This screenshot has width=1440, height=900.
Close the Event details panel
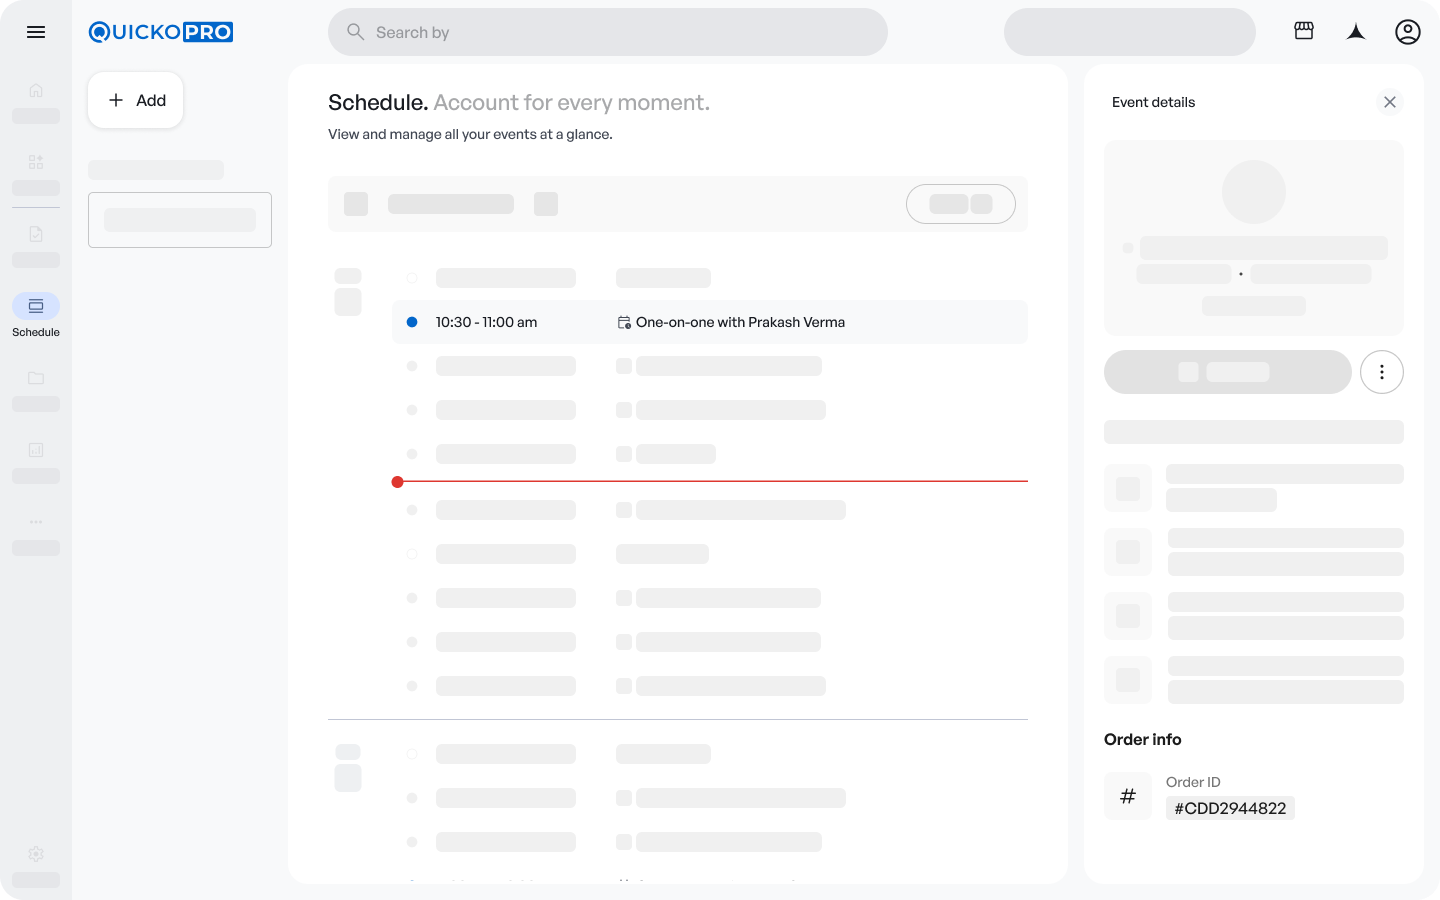coord(1389,102)
